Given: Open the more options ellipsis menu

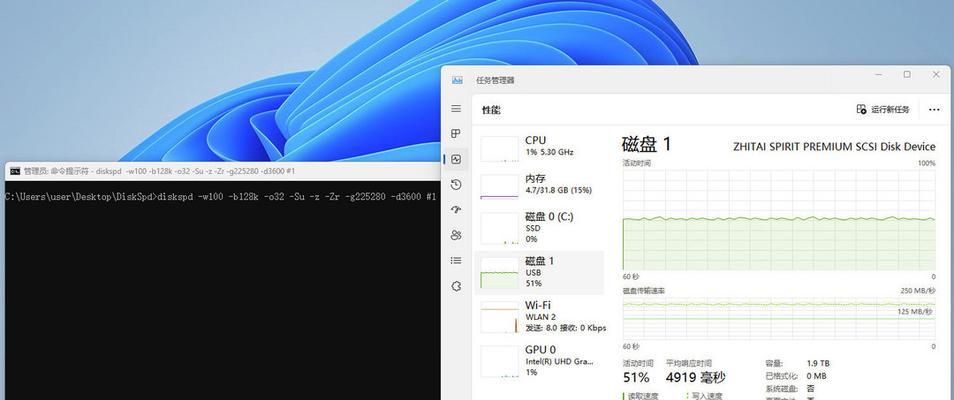Looking at the screenshot, I should coord(935,110).
